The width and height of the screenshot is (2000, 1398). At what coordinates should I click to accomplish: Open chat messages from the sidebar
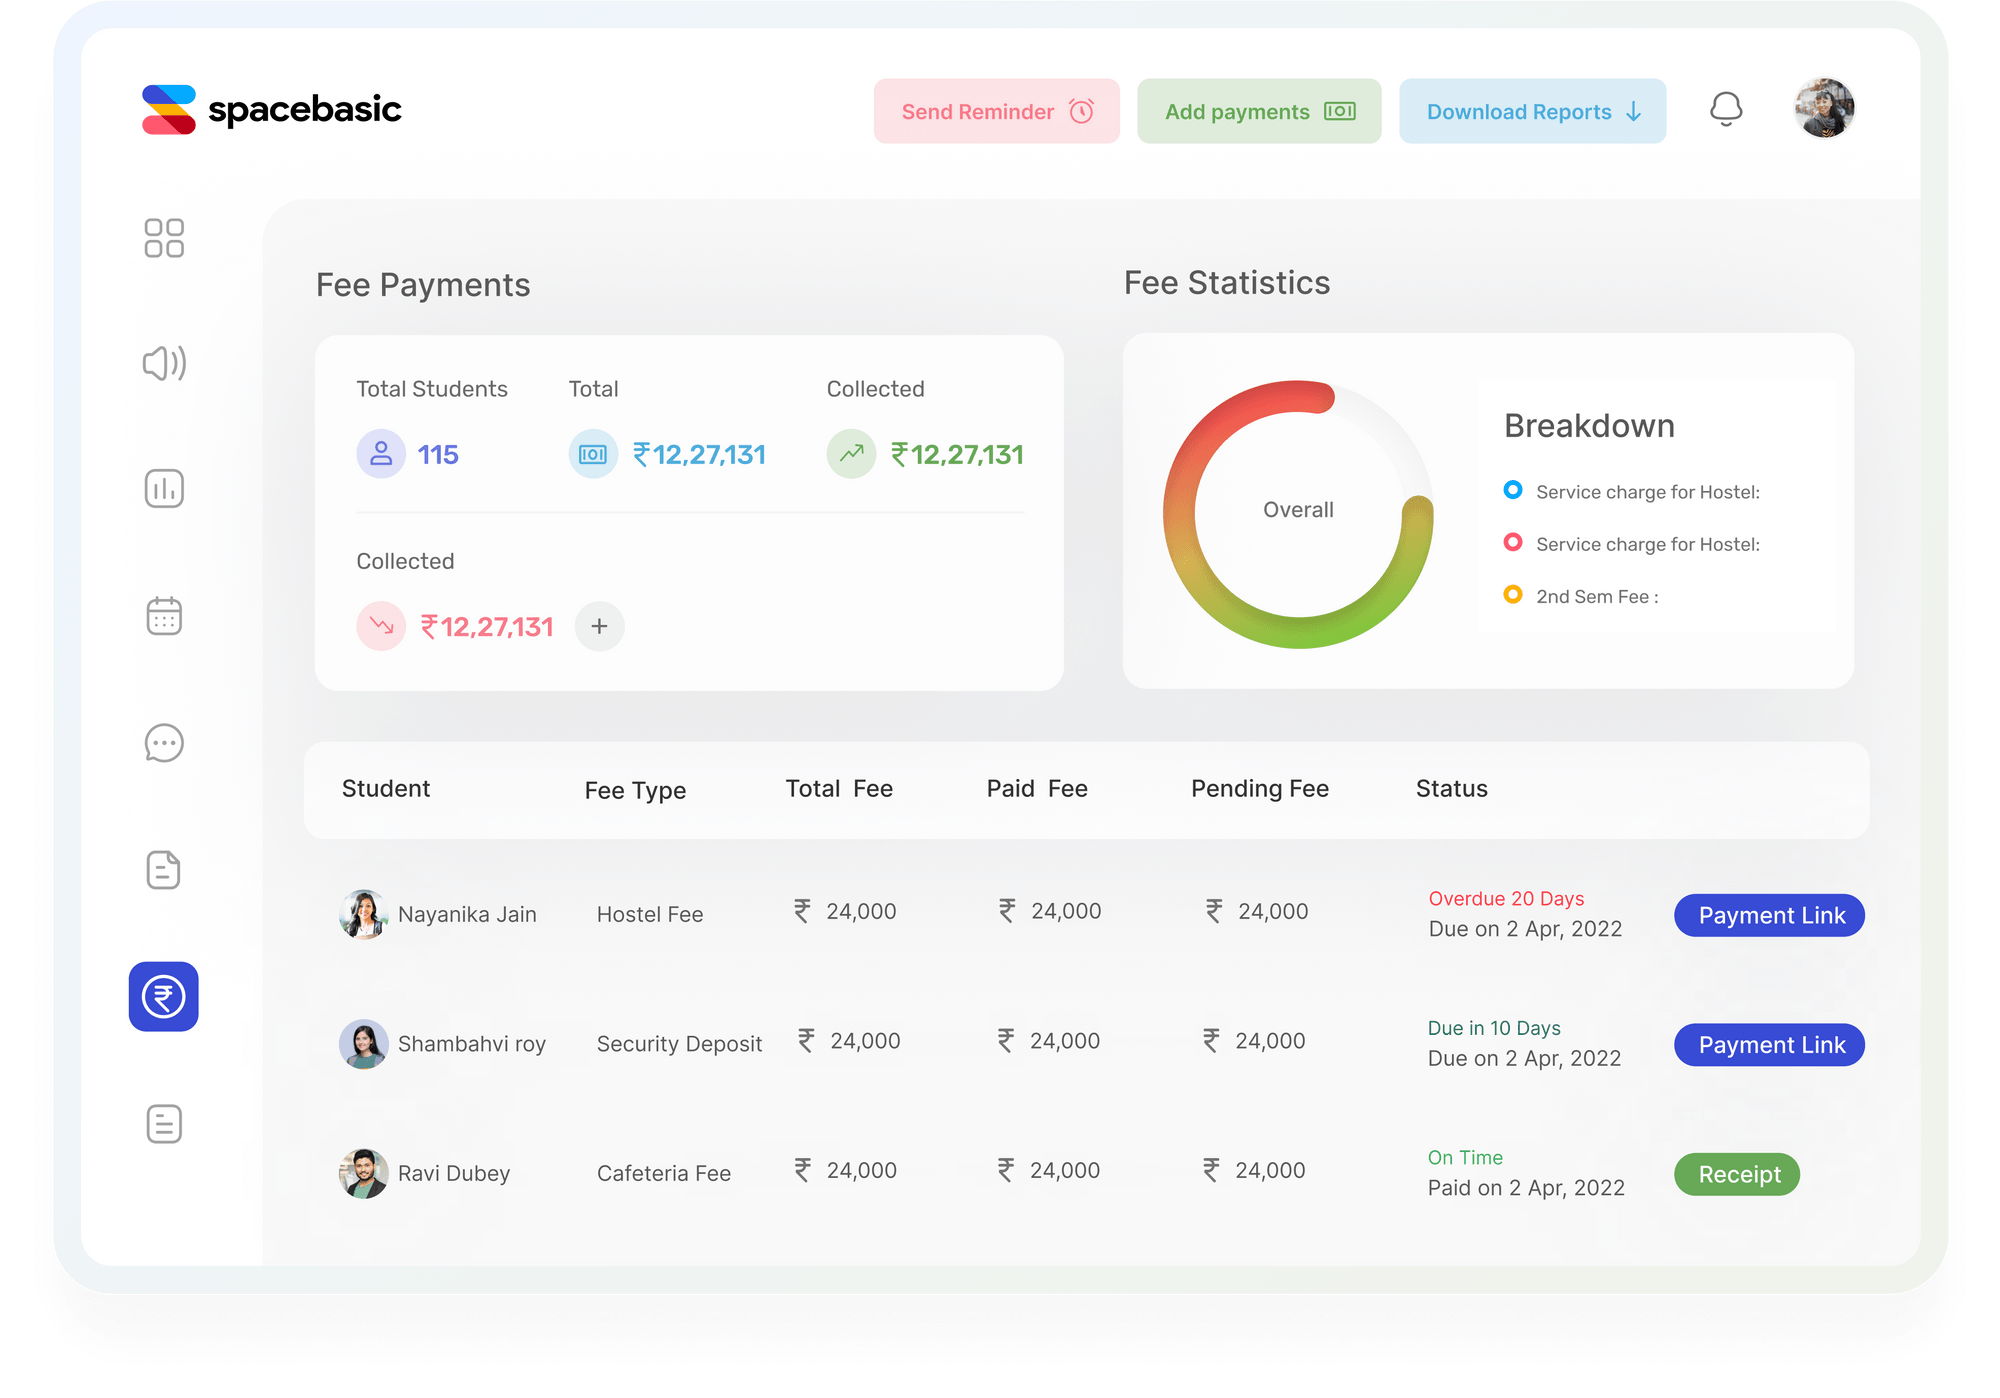164,743
